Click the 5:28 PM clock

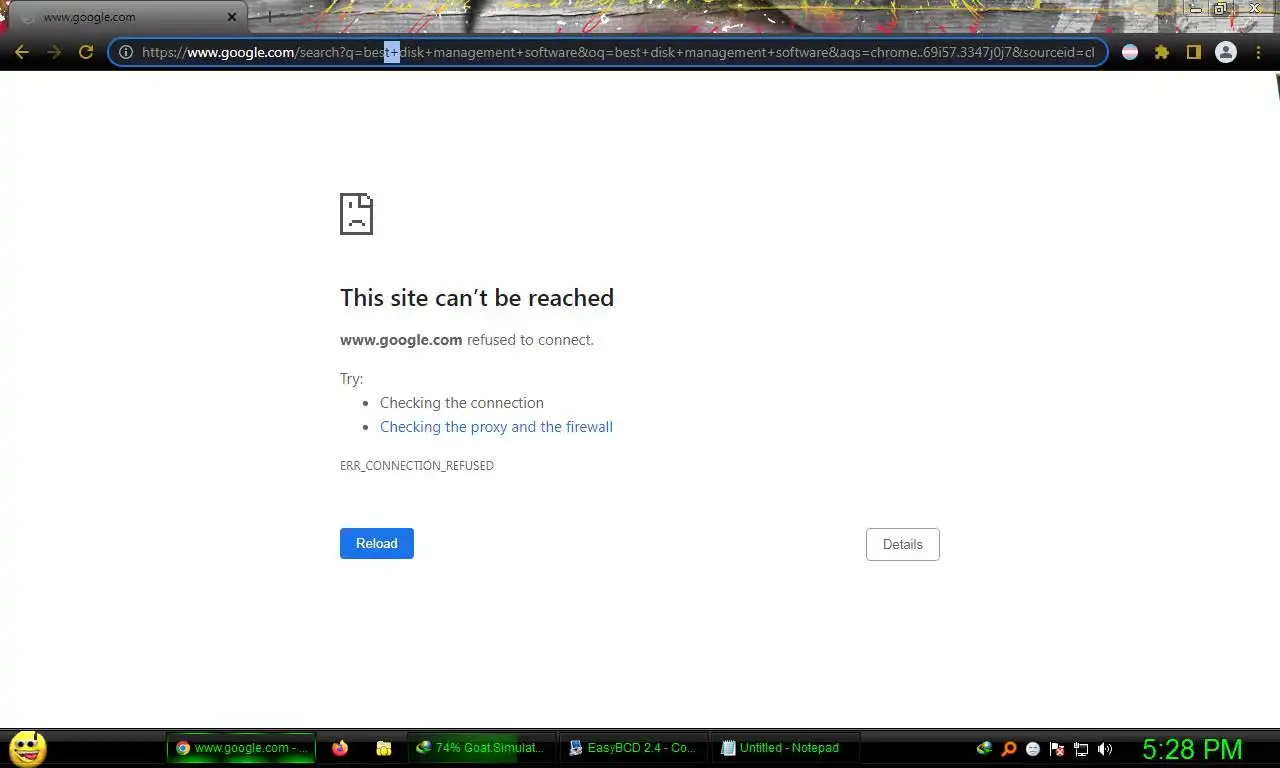click(1192, 749)
